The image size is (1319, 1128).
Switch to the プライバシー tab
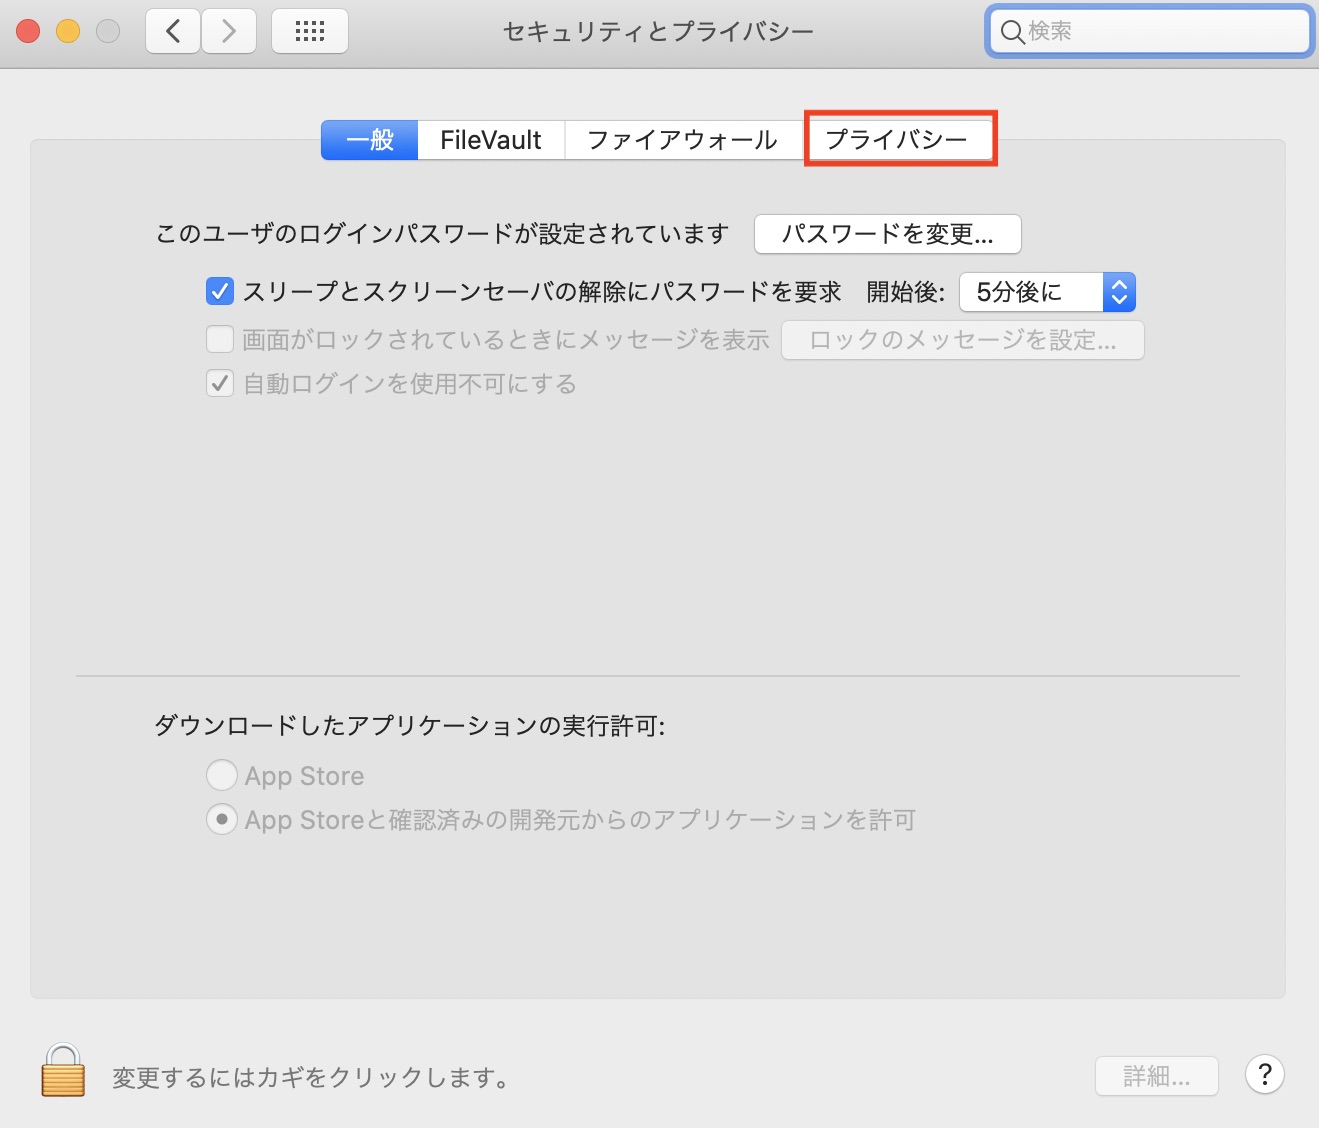pos(897,140)
